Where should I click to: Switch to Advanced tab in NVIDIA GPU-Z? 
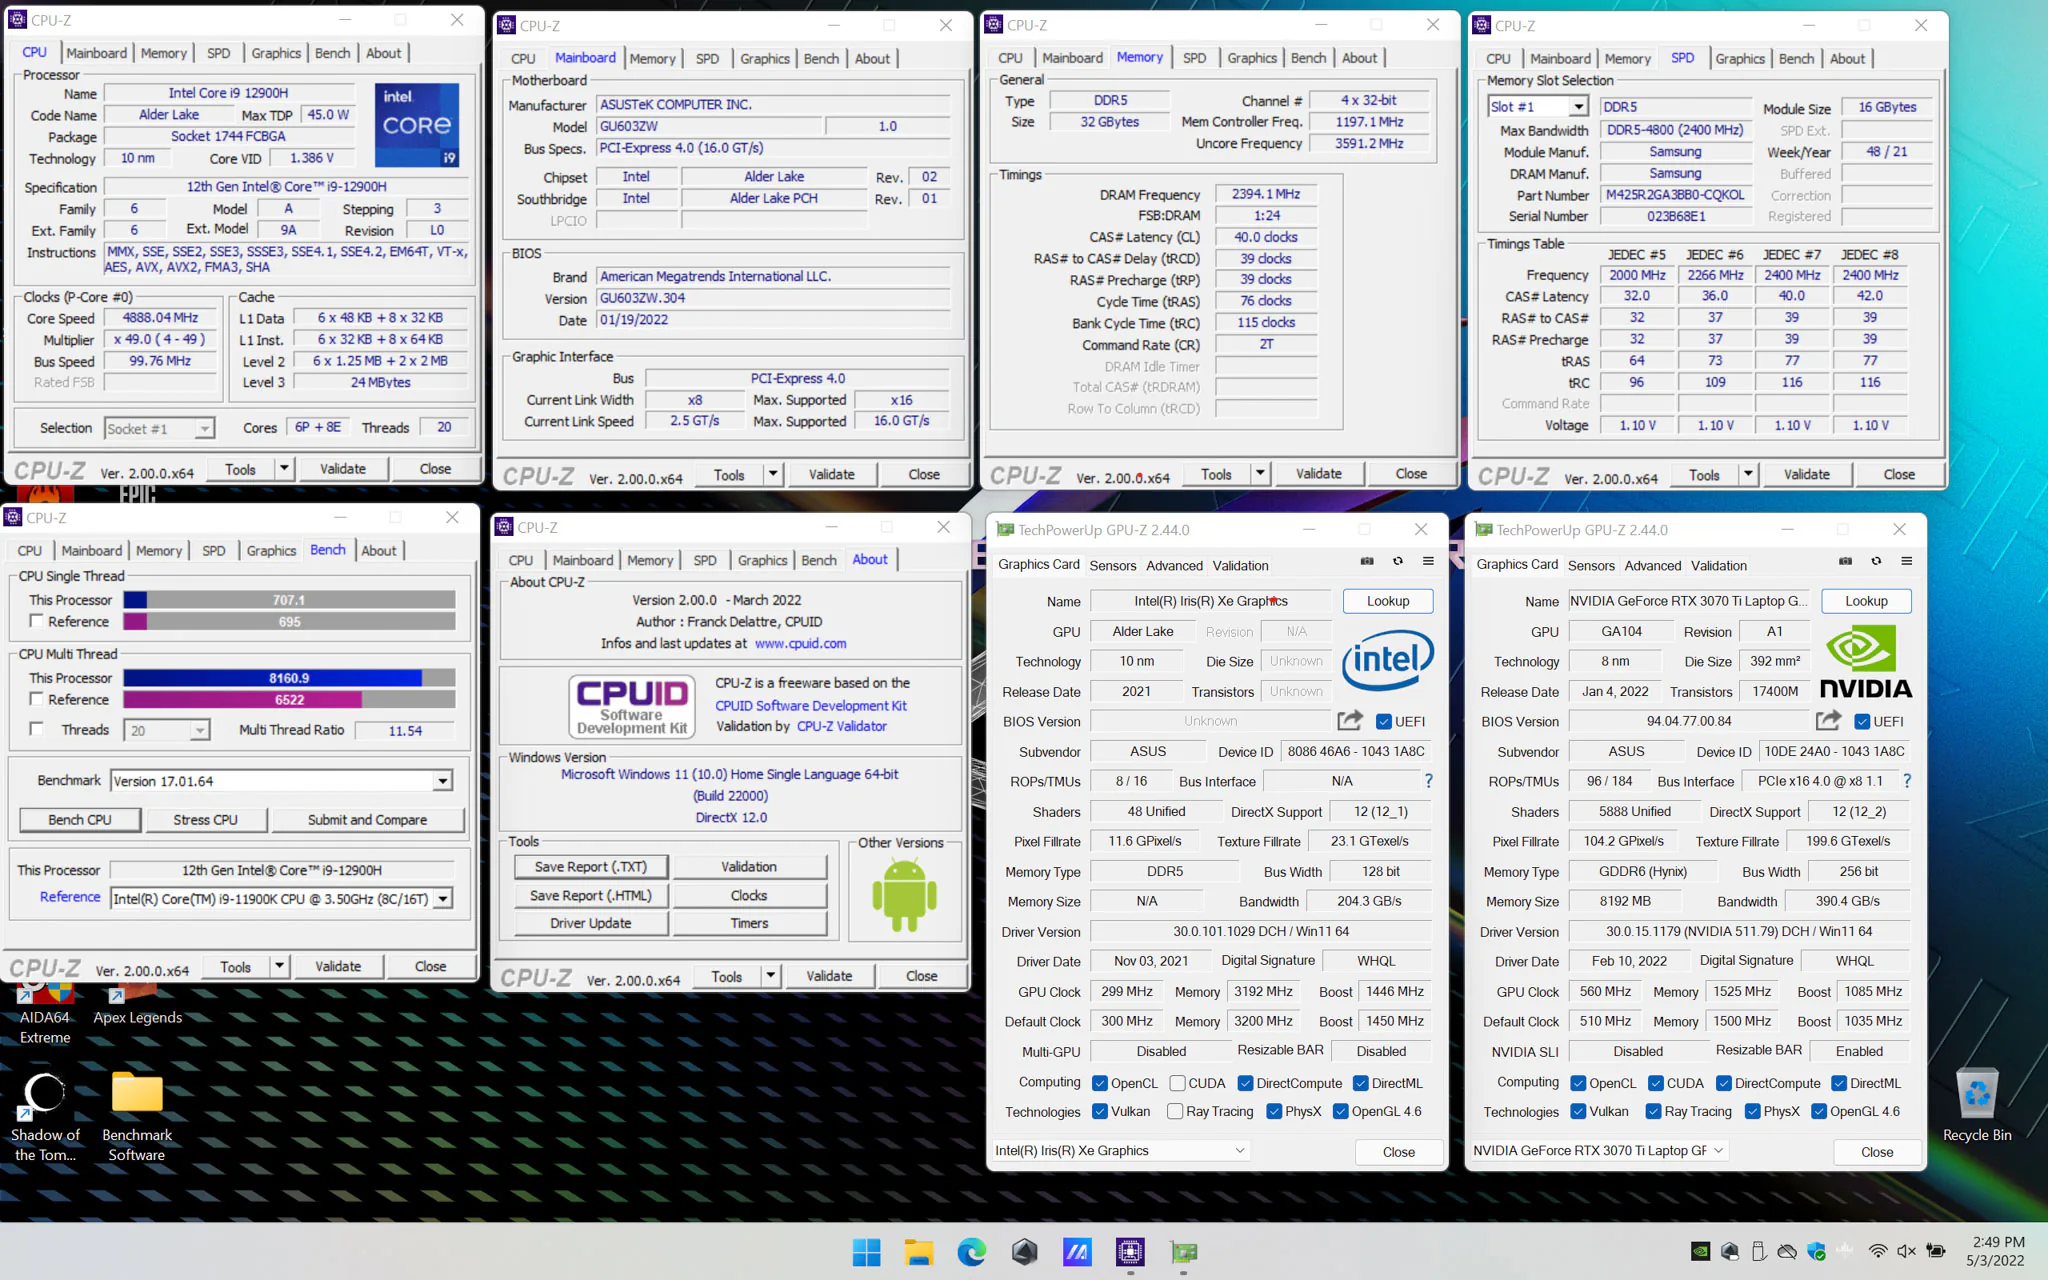1652,565
